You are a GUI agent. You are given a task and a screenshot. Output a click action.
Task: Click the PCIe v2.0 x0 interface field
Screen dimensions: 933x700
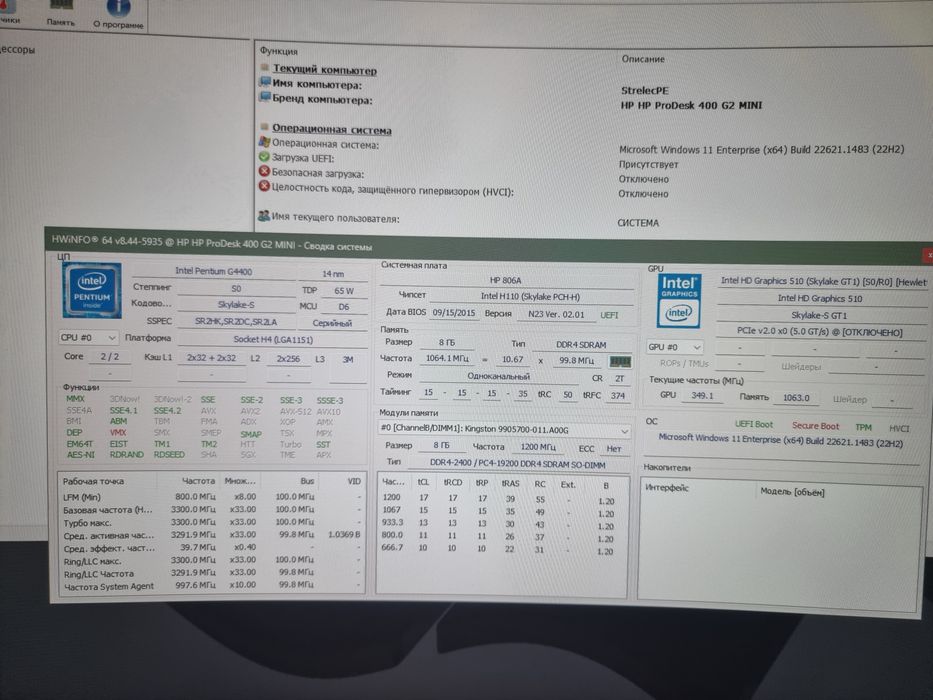click(820, 332)
